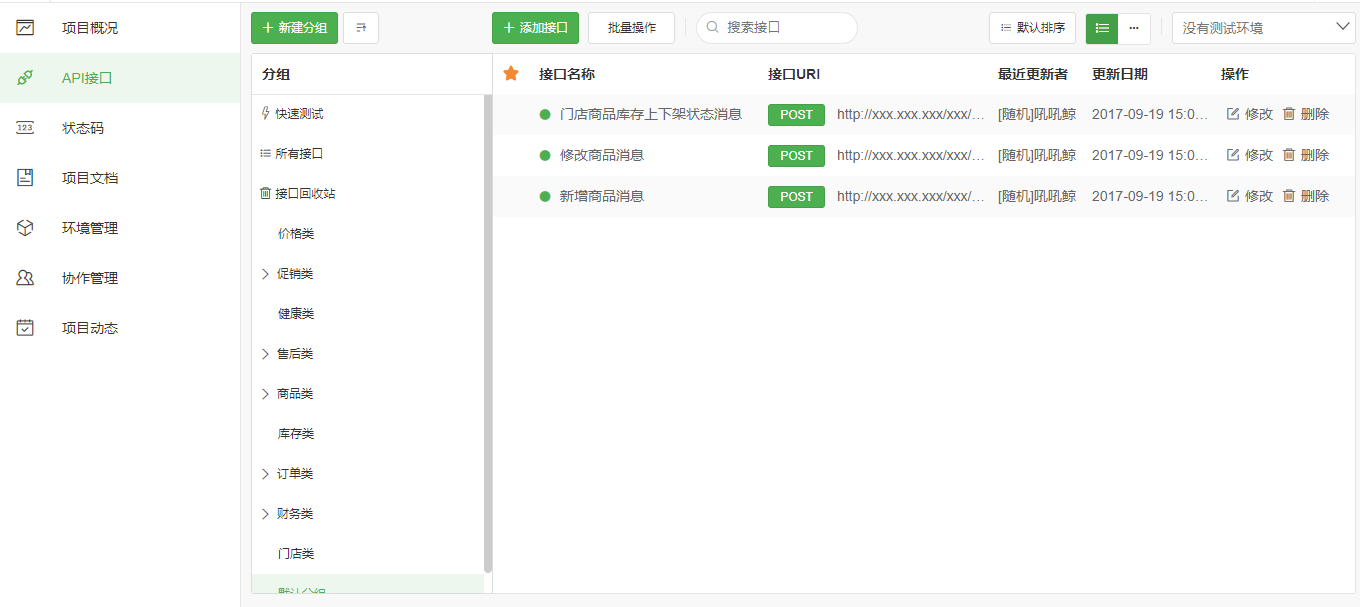Click the 搜索接口 search field
1360x607 pixels.
coord(785,28)
